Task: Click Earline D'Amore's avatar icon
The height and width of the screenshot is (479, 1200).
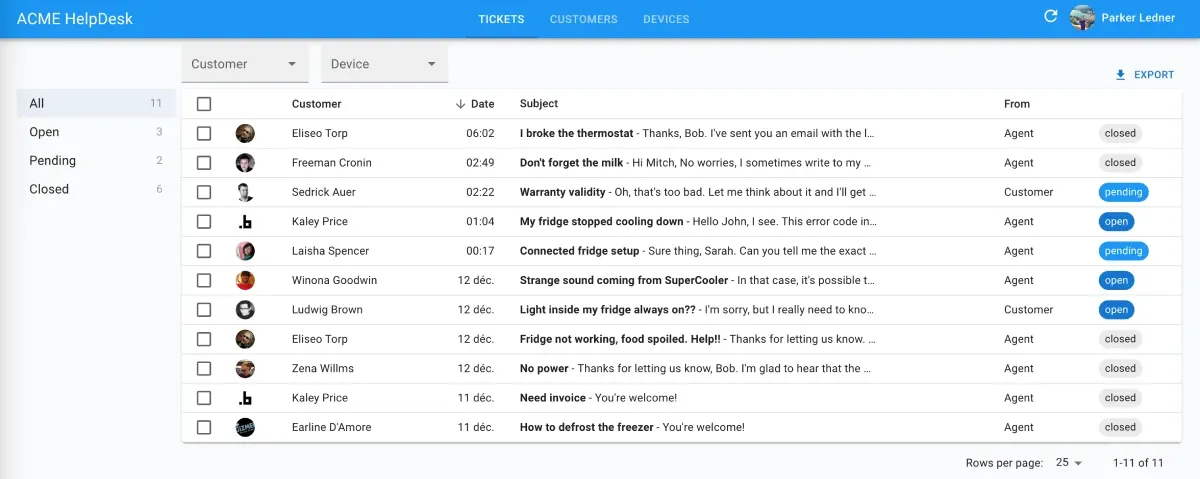Action: click(245, 427)
